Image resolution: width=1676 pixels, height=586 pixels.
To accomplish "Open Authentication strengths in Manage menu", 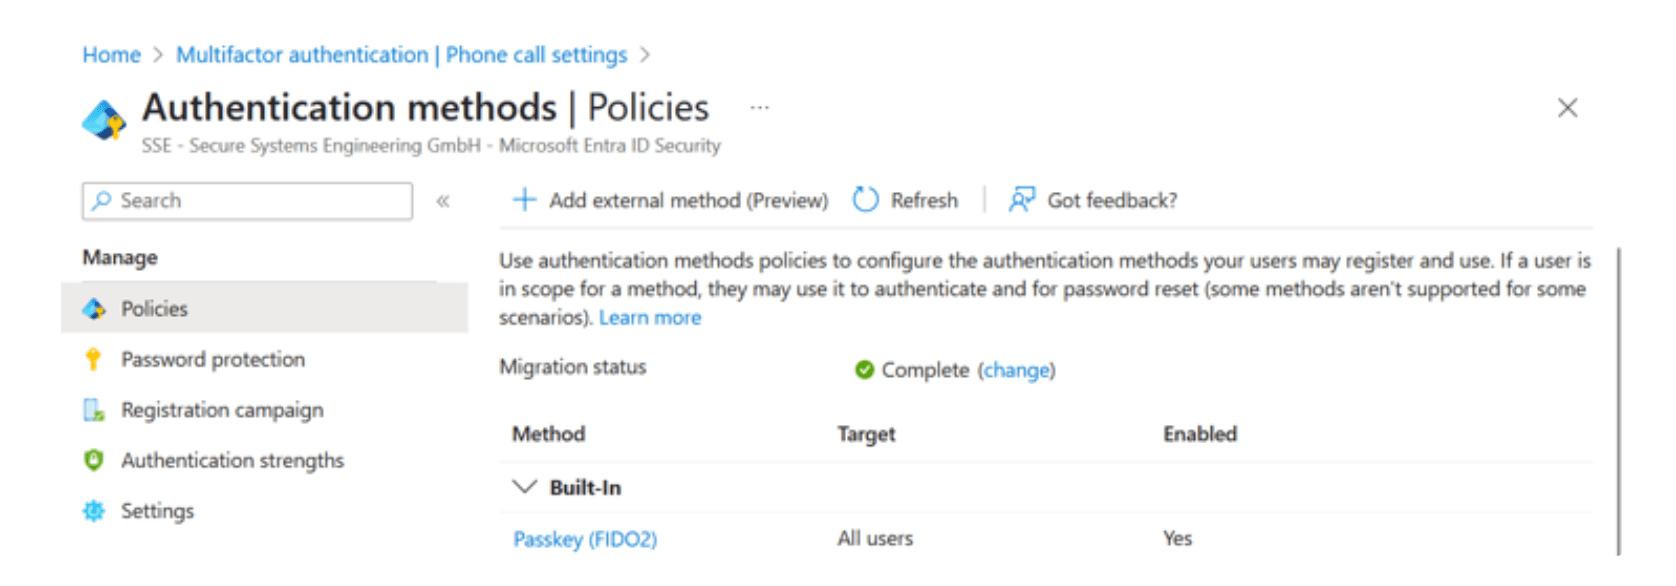I will pyautogui.click(x=232, y=460).
